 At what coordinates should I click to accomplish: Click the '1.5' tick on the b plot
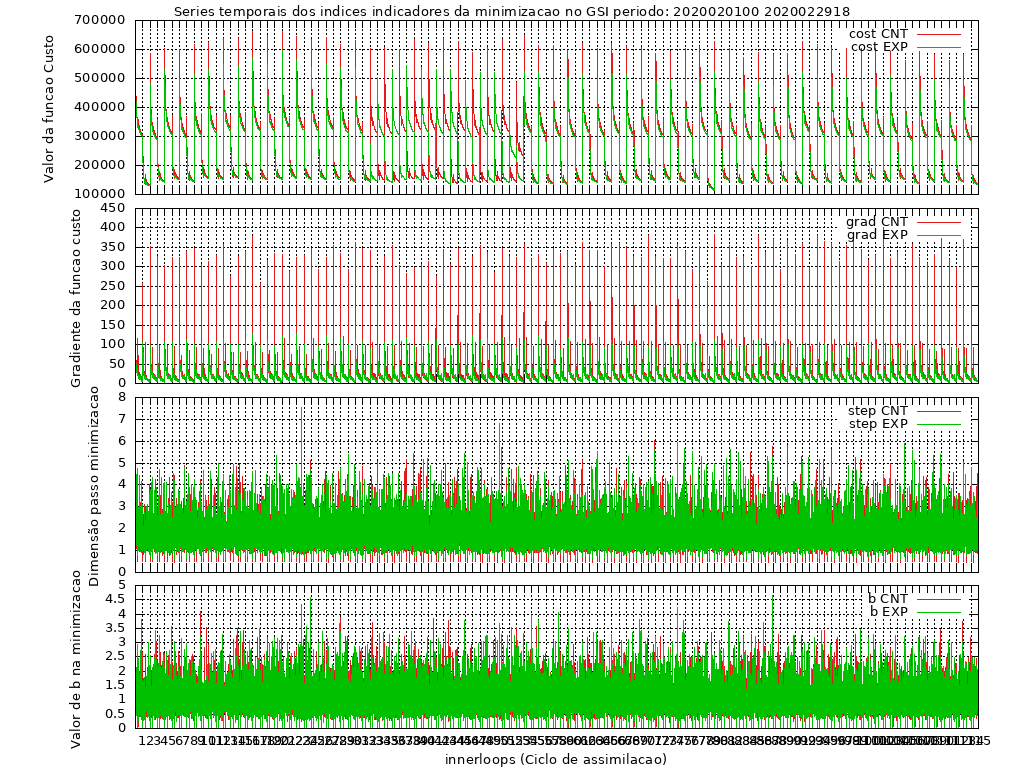[115, 685]
